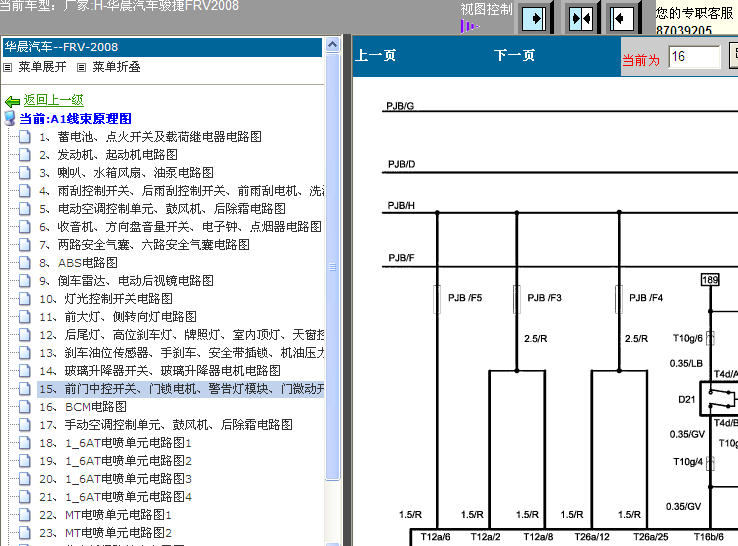Image resolution: width=738 pixels, height=546 pixels.
Task: Open 19、1_6AT电喷单元电路图2
Action: [115, 461]
